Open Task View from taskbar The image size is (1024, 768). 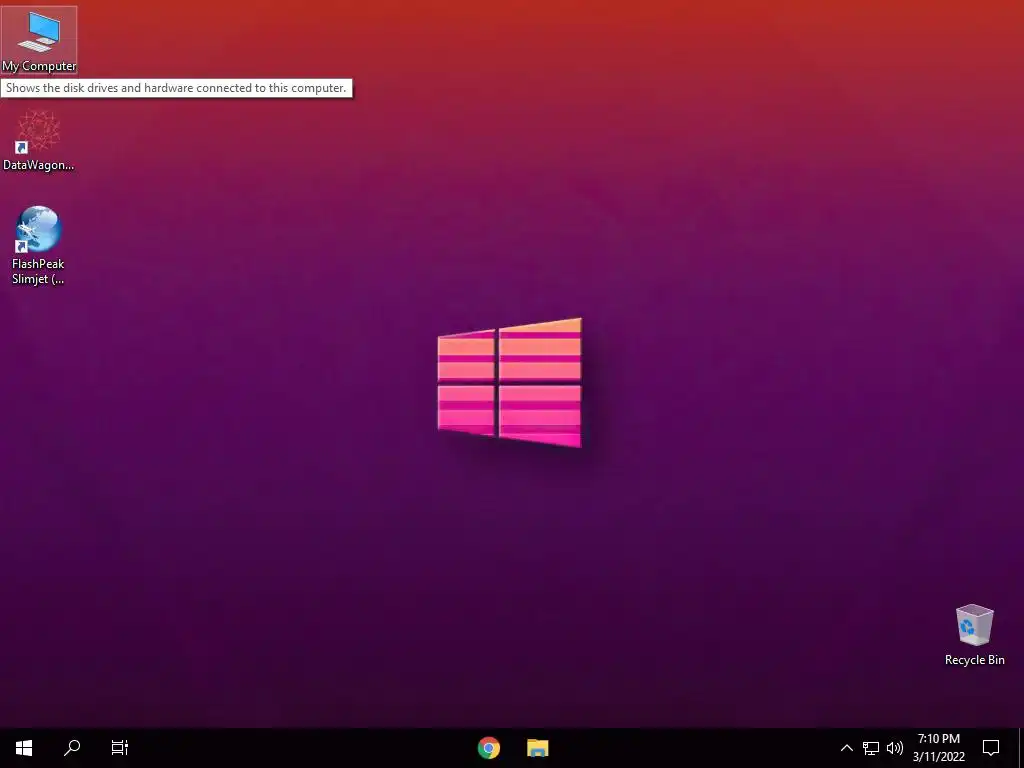120,748
